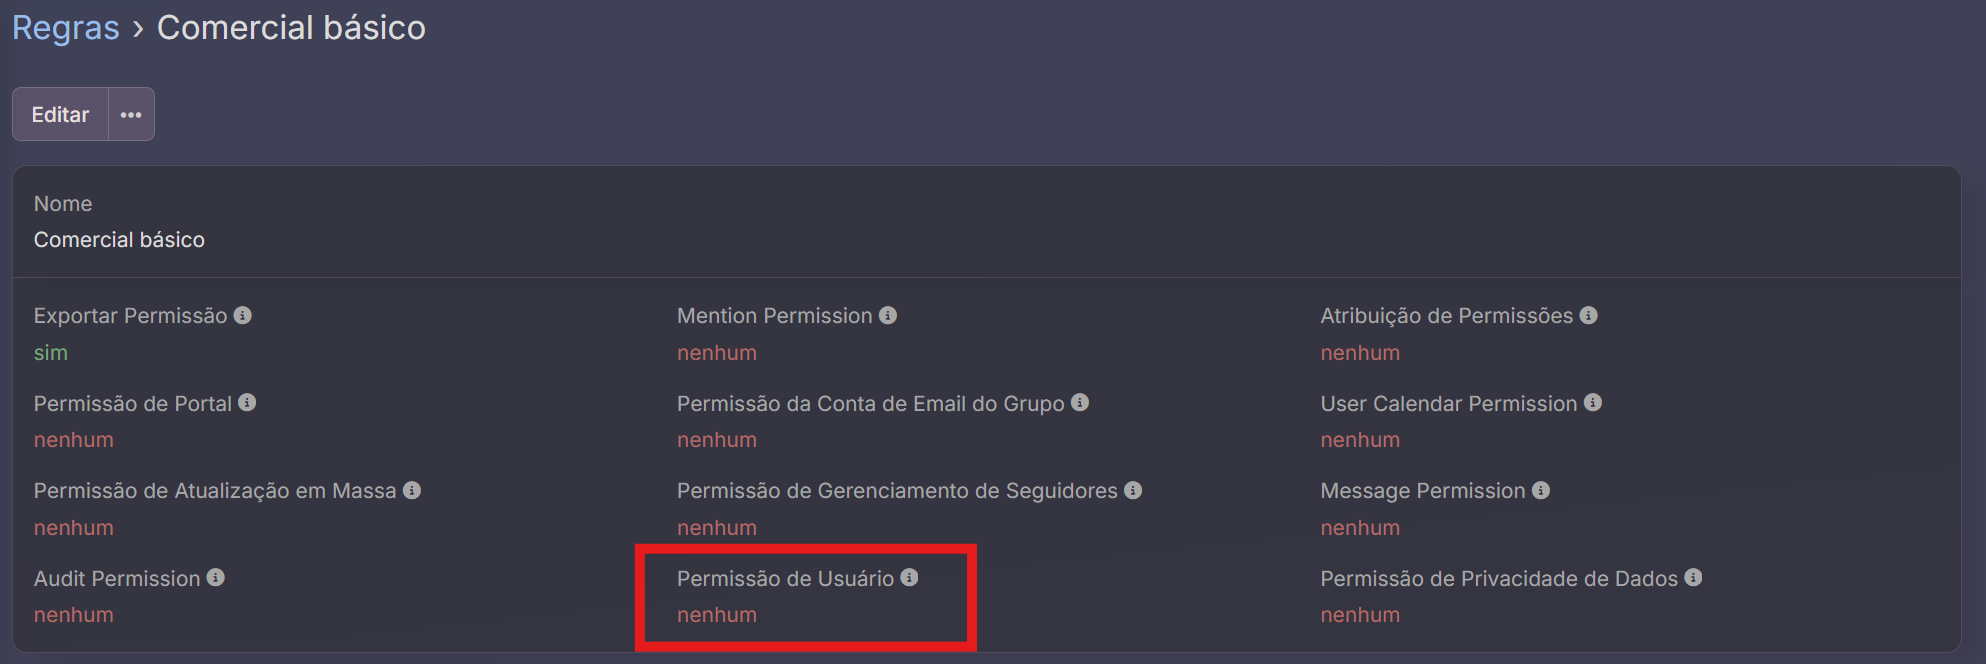Click info icon beside Atribuição de Permissões
The width and height of the screenshot is (1986, 664).
[1589, 315]
